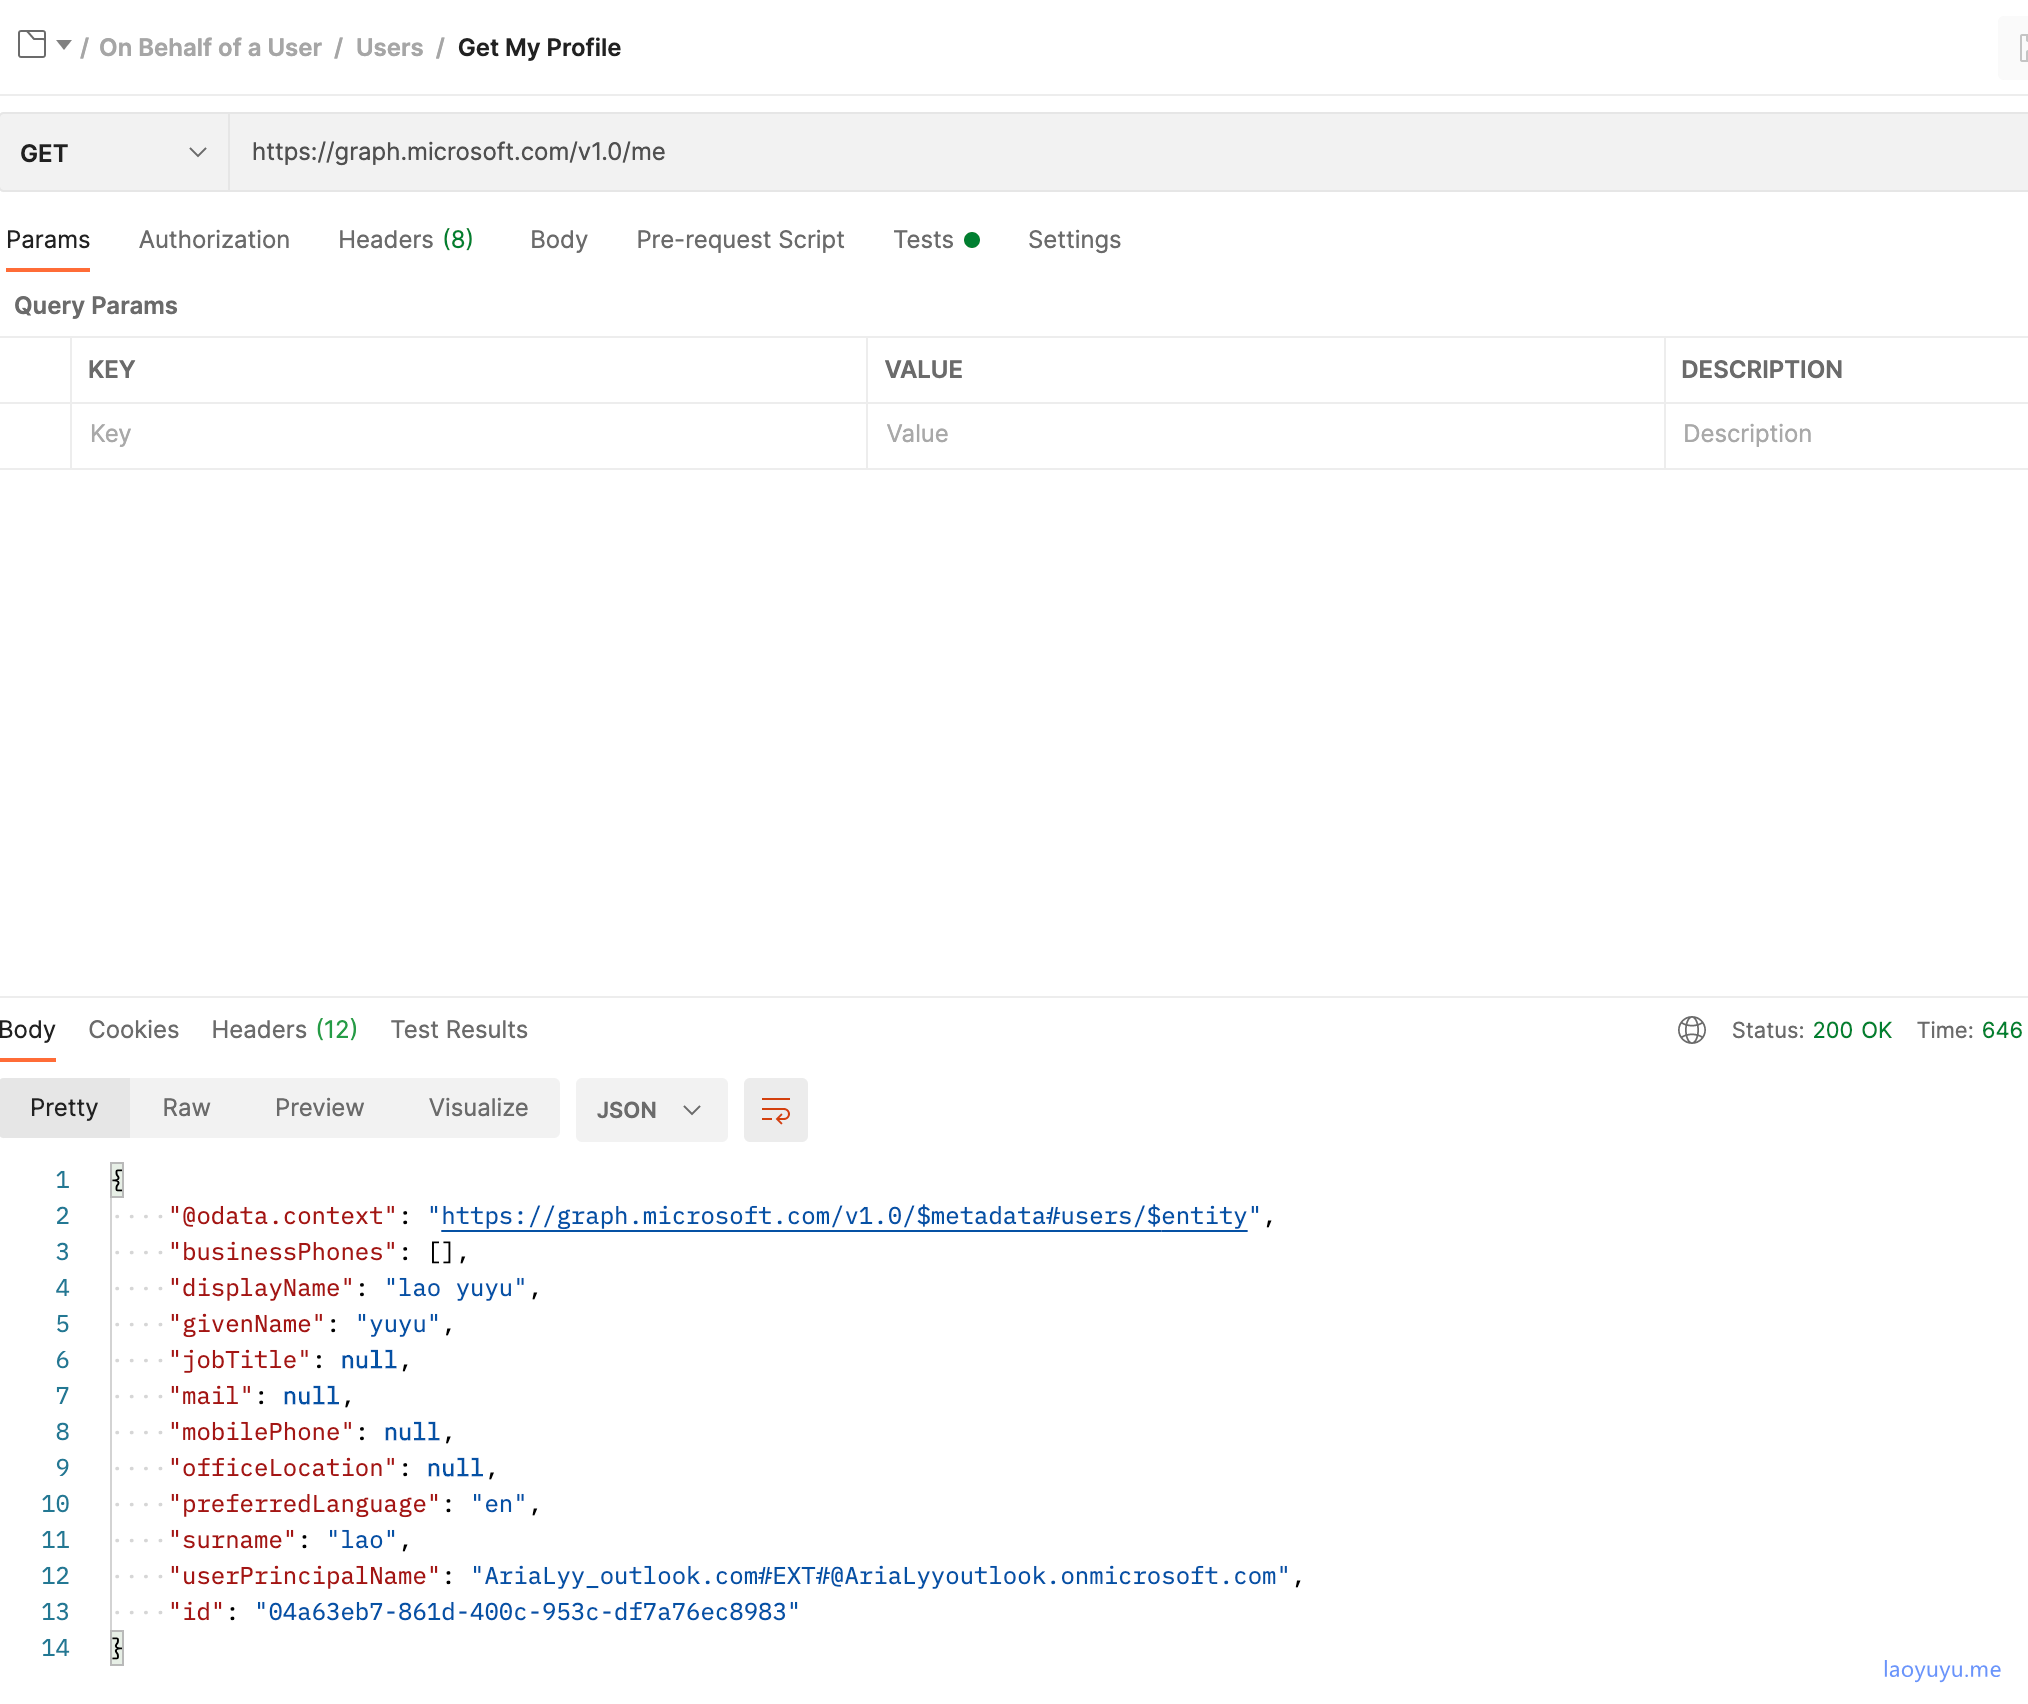Screen dimensions: 2028x1704
Task: Click the query param Key field
Action: (468, 435)
